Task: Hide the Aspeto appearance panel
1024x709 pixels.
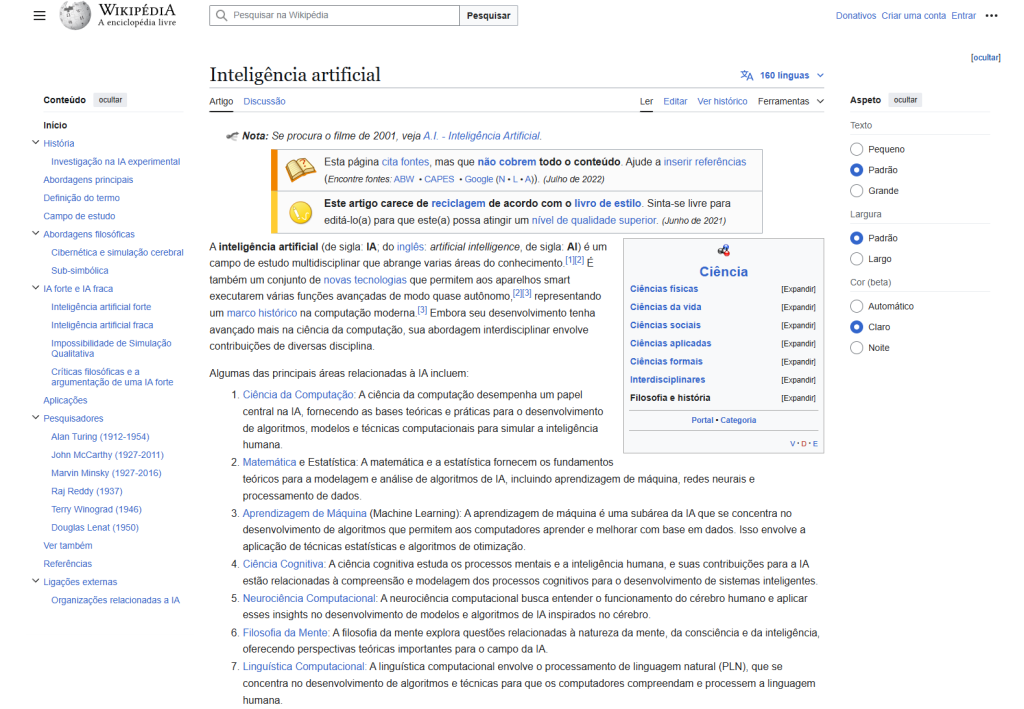Action: [905, 100]
